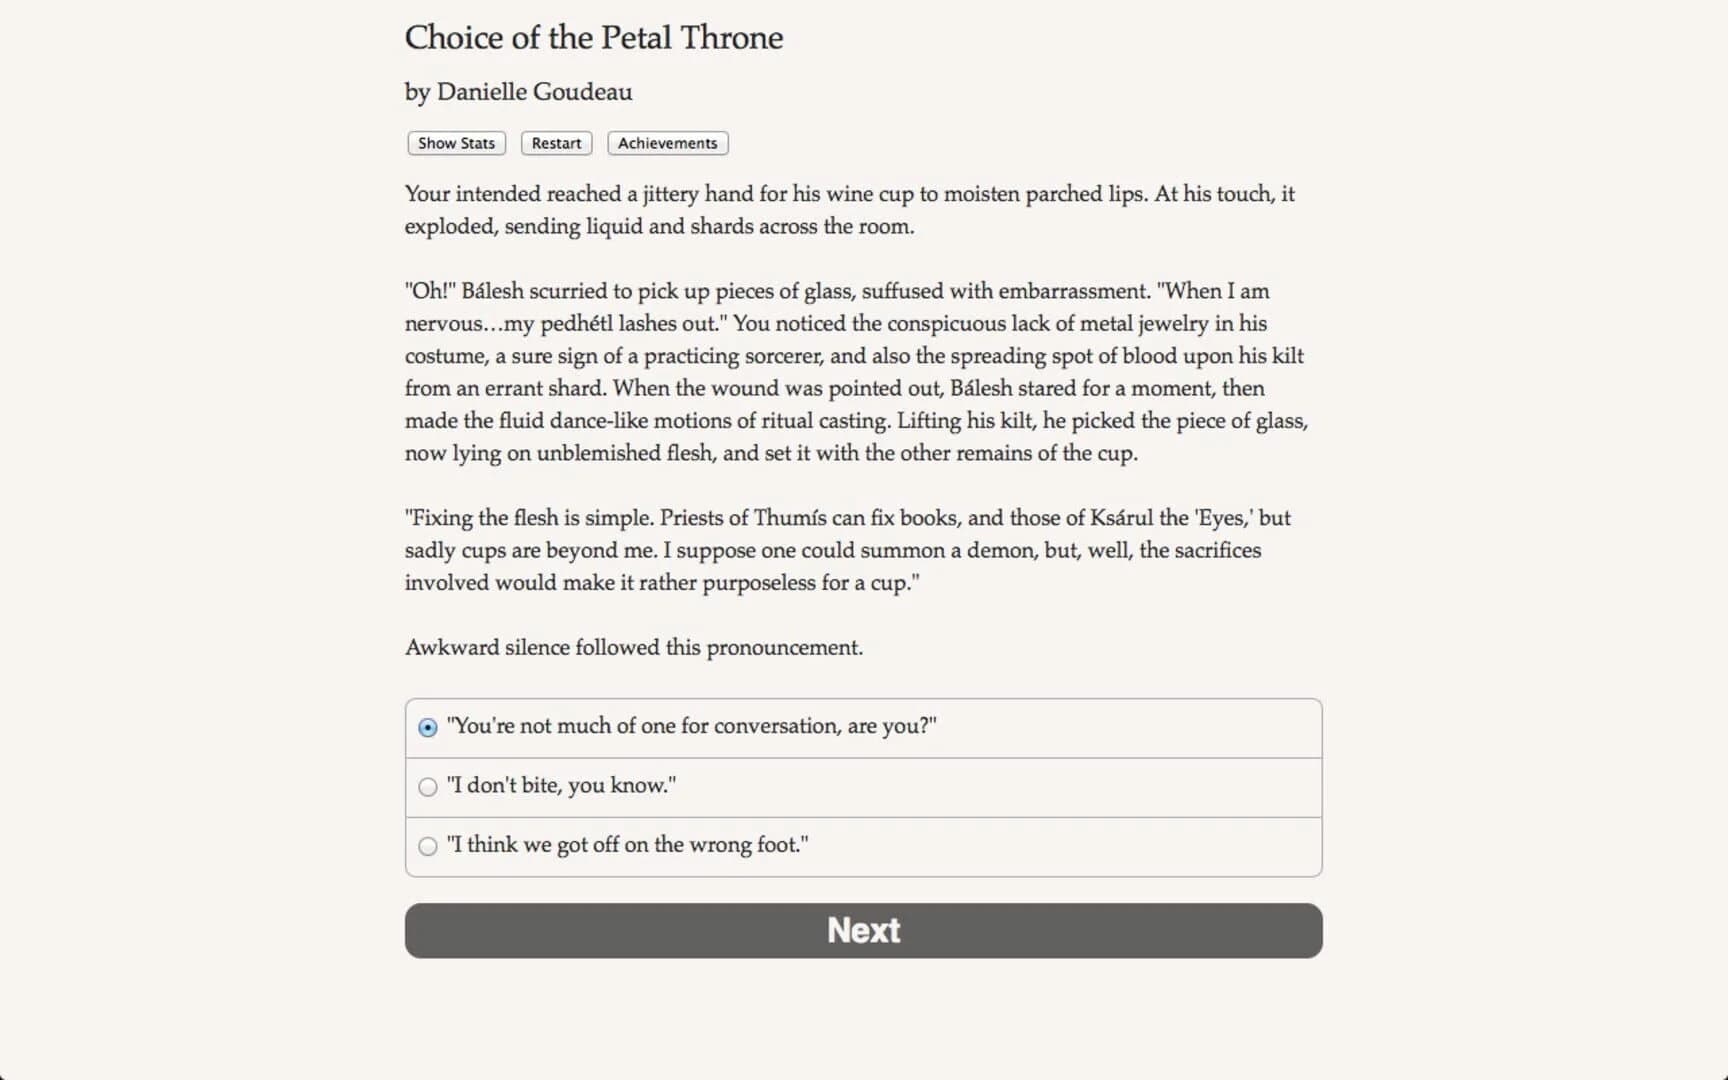Click the Achievements button label
This screenshot has width=1728, height=1080.
(667, 143)
